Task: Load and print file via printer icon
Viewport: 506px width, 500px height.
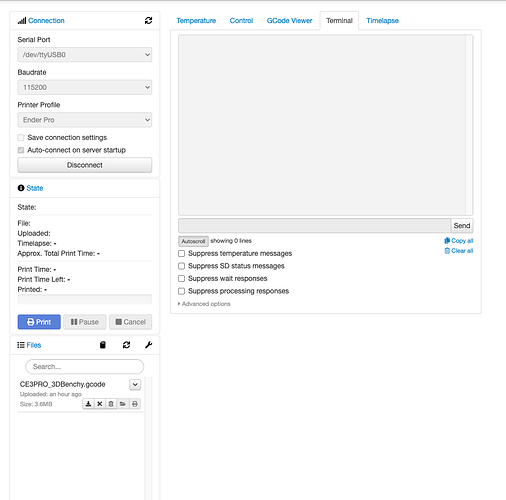Action: (135, 404)
